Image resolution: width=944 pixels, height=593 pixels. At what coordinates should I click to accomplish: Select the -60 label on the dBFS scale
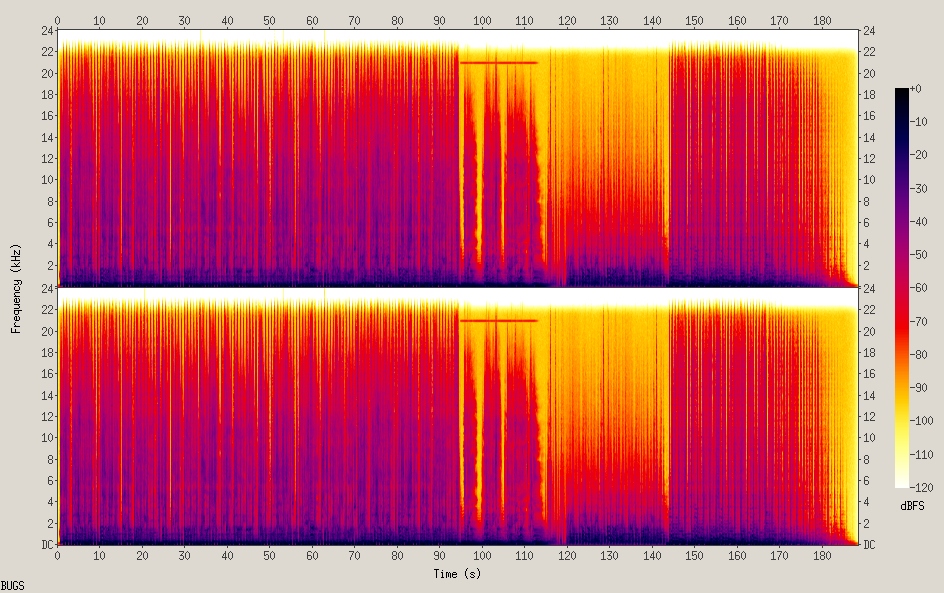tap(926, 288)
